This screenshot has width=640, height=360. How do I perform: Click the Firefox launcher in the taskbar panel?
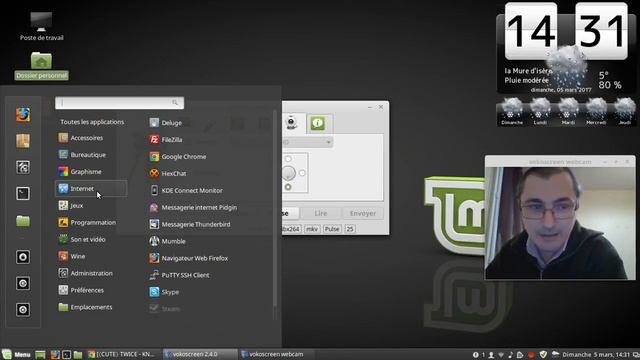point(55,354)
